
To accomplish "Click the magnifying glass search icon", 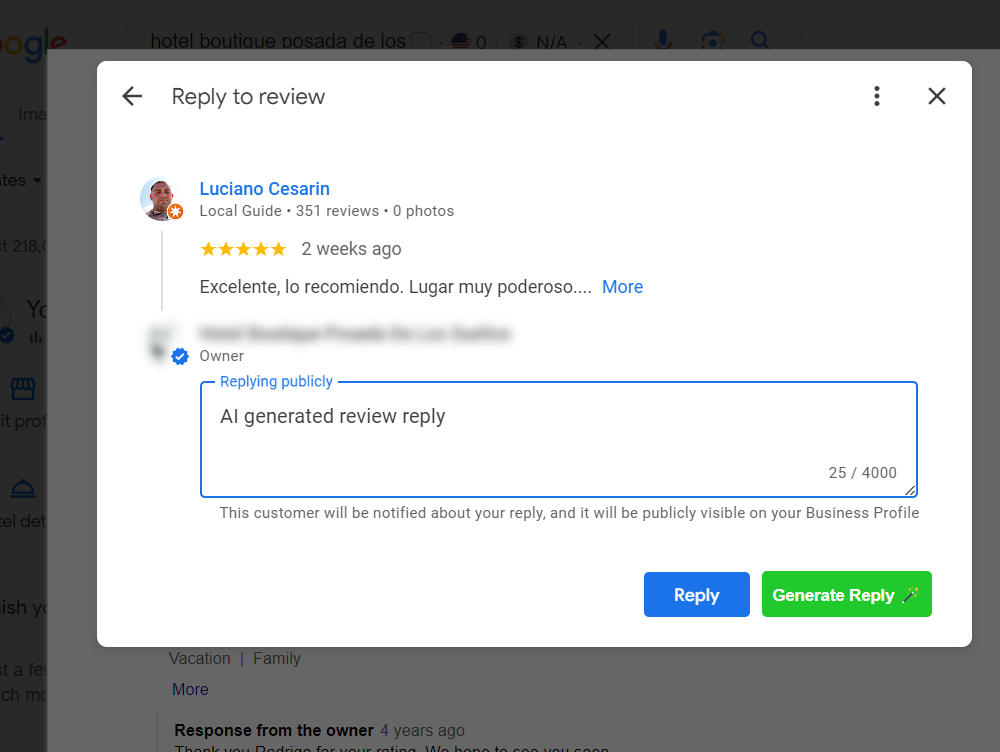I will click(760, 40).
